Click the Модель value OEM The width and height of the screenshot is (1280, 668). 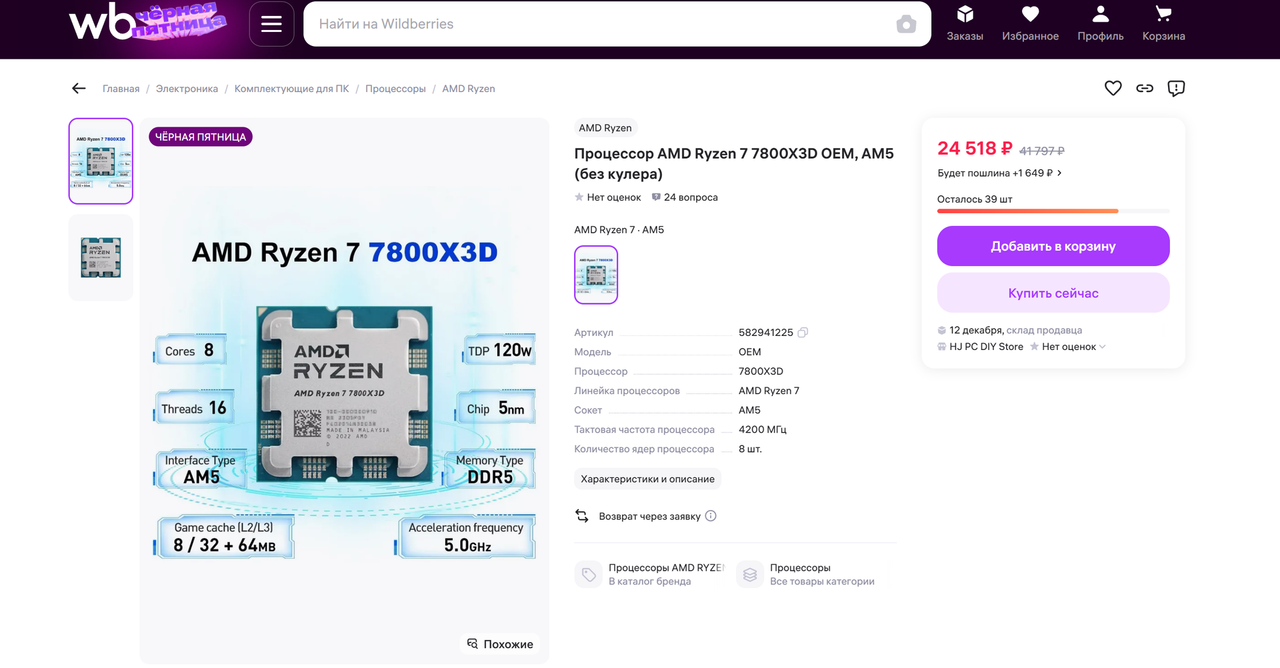750,352
